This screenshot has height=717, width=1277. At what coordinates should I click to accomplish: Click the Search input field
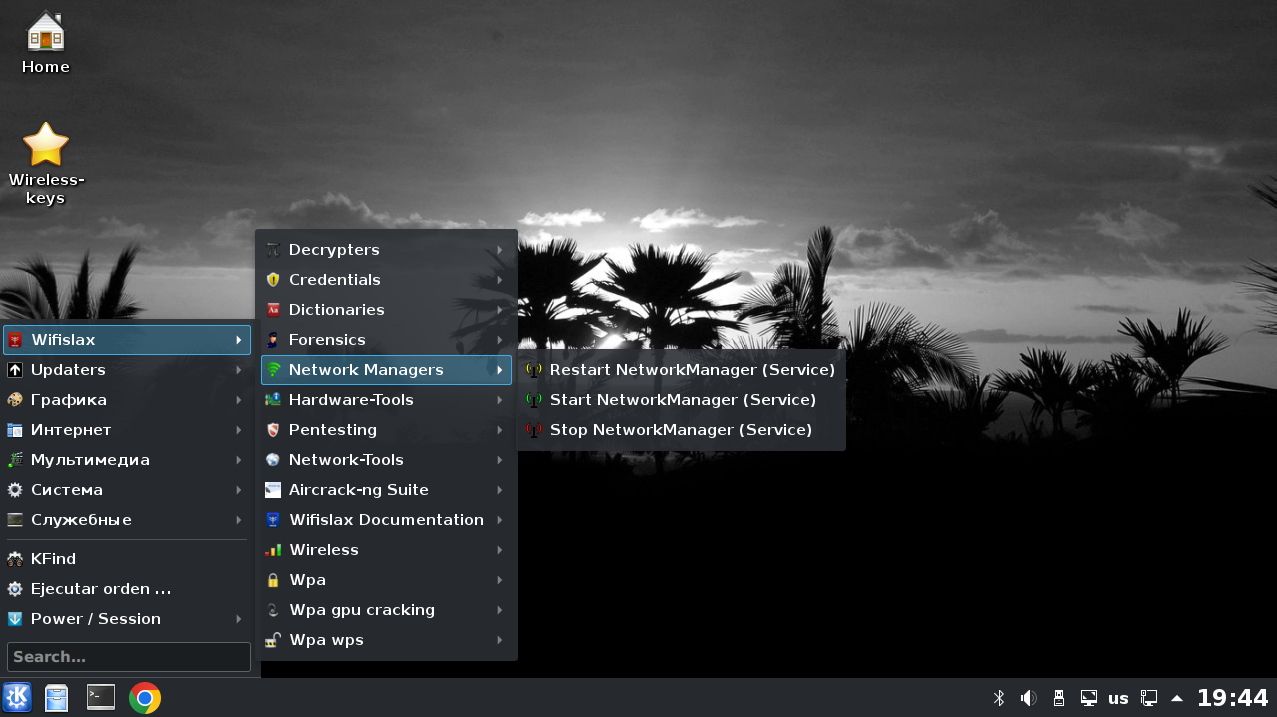click(x=129, y=657)
